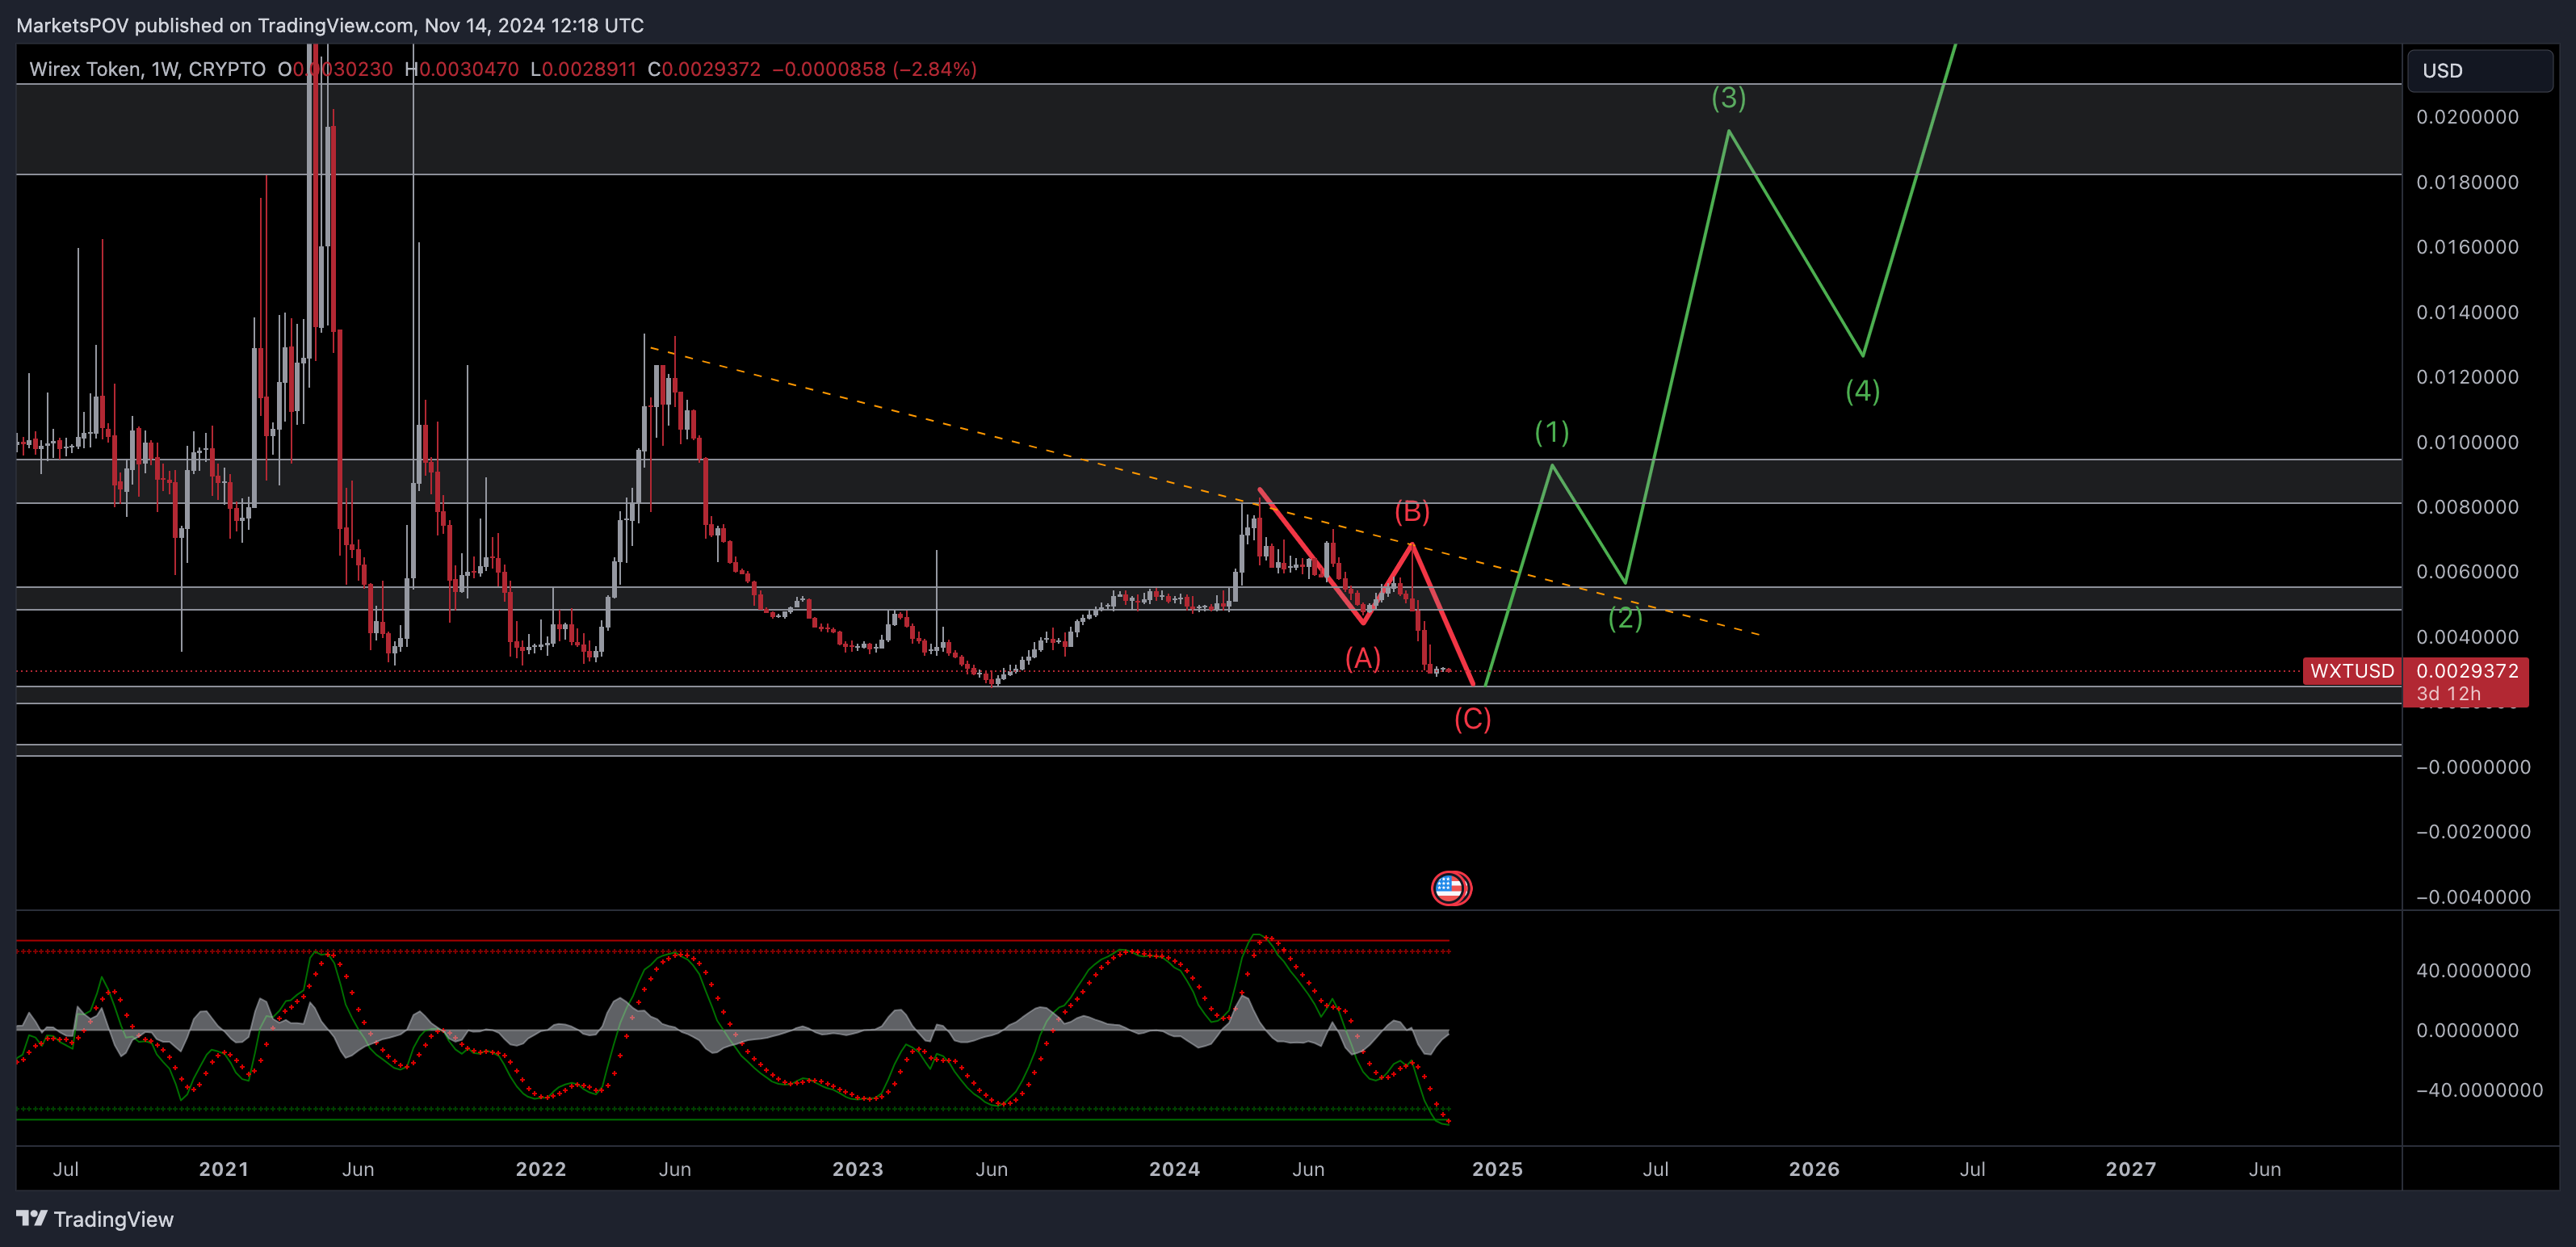Click the close value C0.0029372
The image size is (2576, 1247).
click(x=704, y=69)
